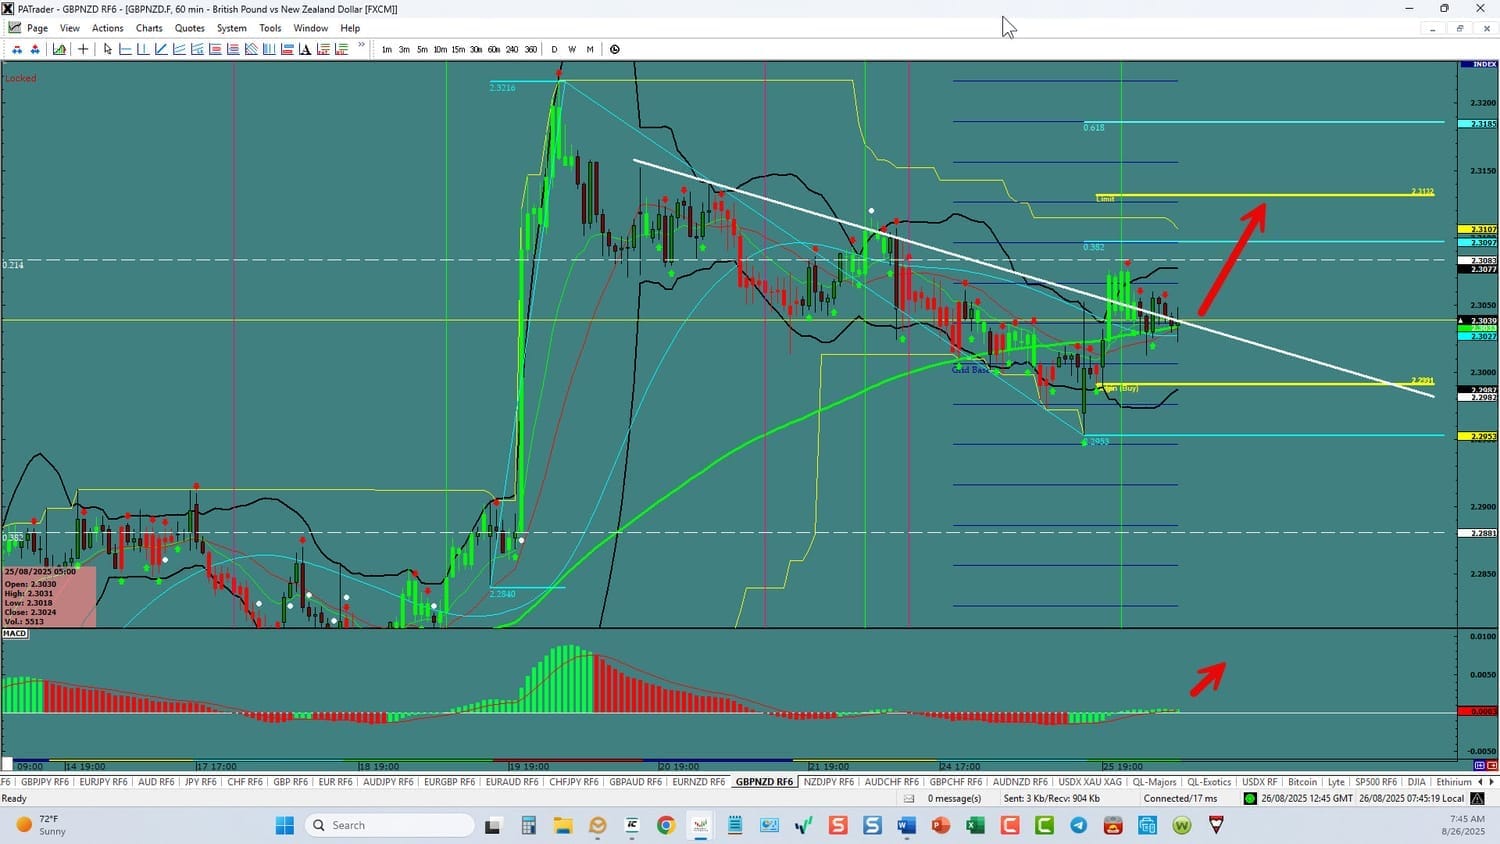The width and height of the screenshot is (1500, 844).
Task: Switch chart to 3m timeframe
Action: tap(404, 49)
